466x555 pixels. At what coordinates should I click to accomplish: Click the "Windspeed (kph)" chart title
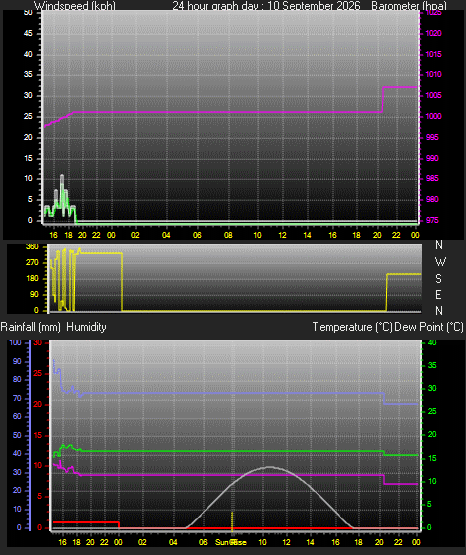(75, 6)
